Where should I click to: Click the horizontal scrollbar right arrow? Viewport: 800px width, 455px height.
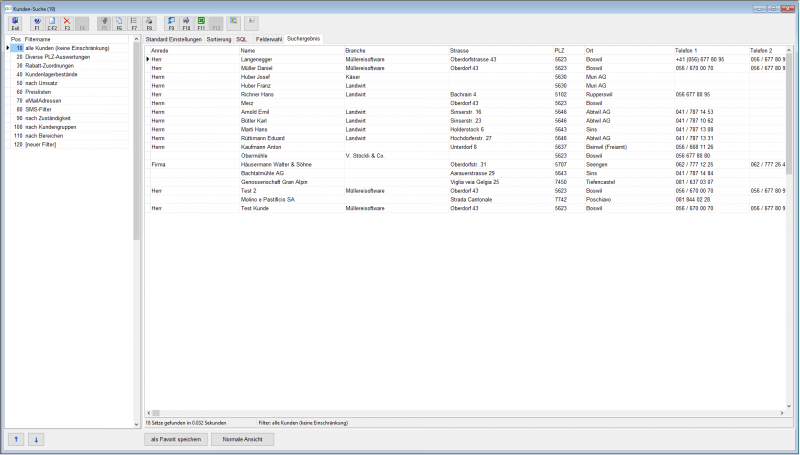point(782,413)
